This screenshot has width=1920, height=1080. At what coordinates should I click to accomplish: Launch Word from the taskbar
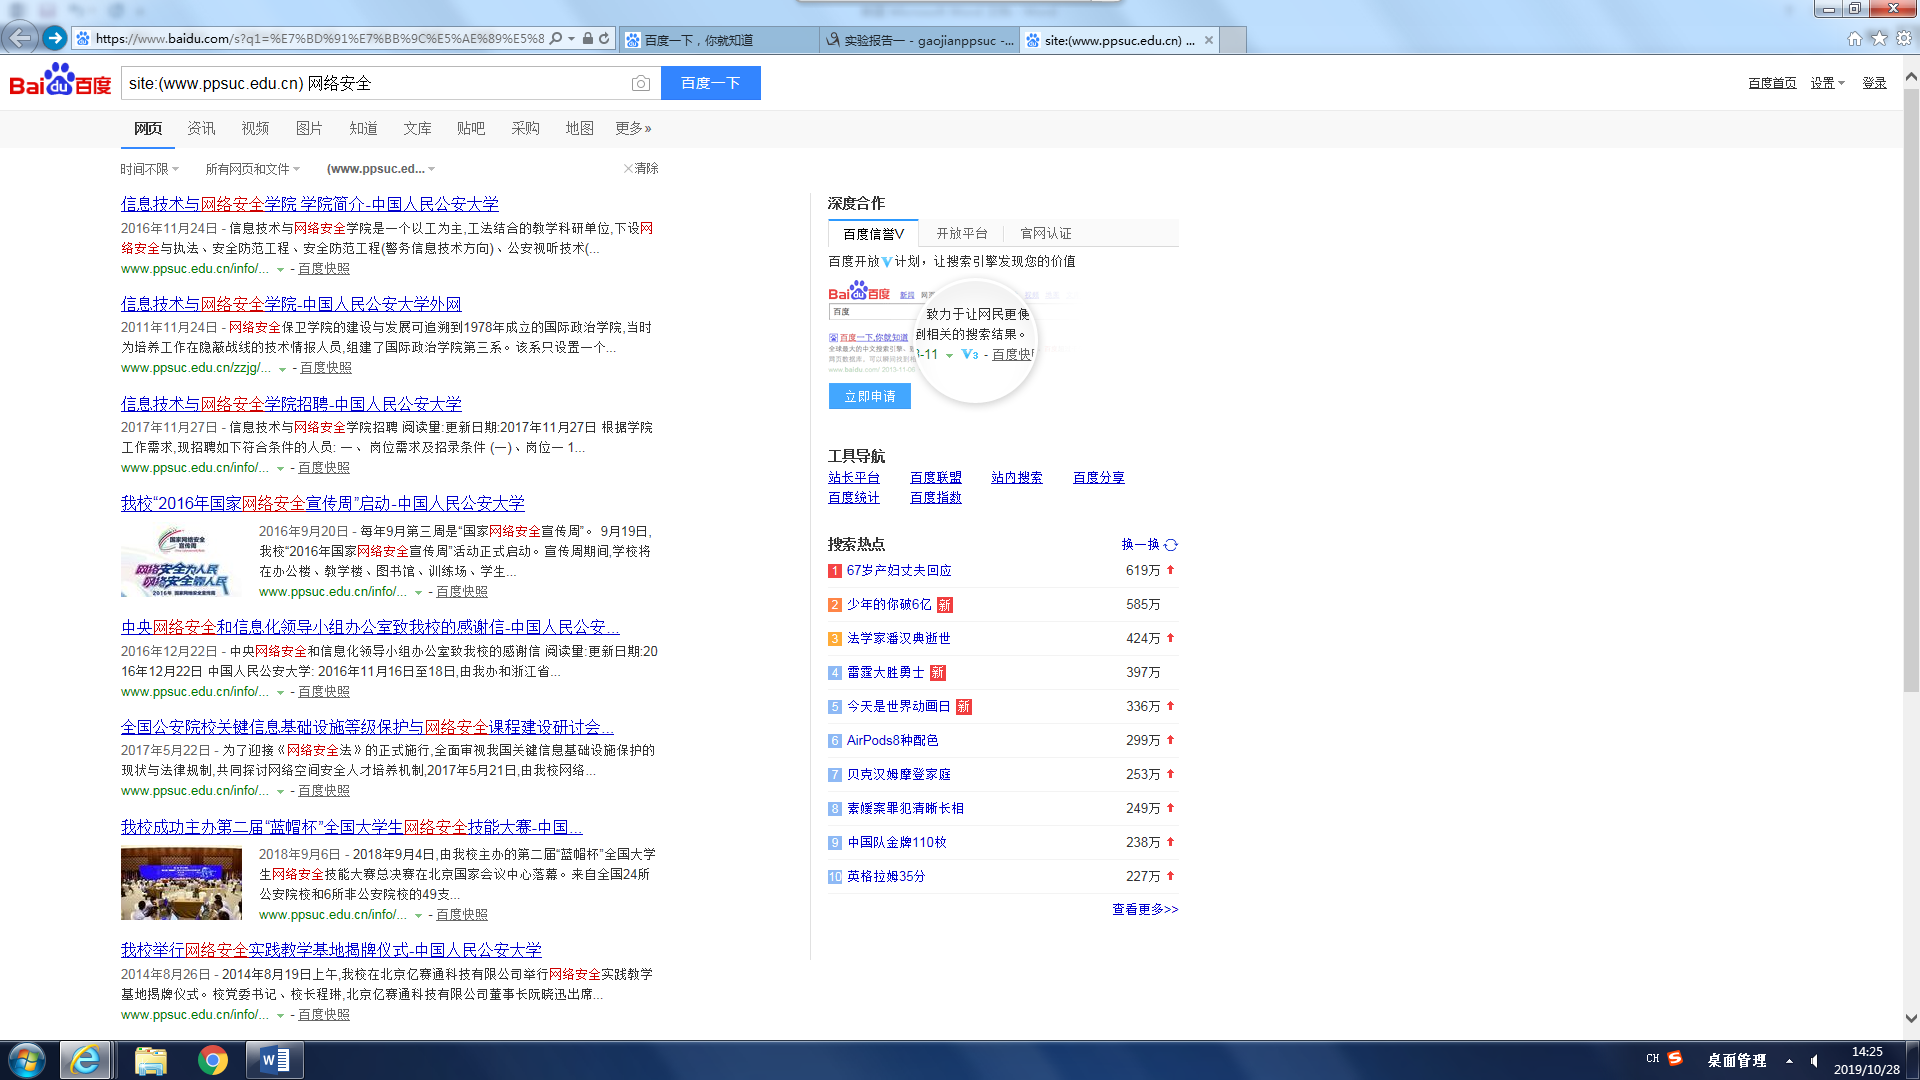274,1060
